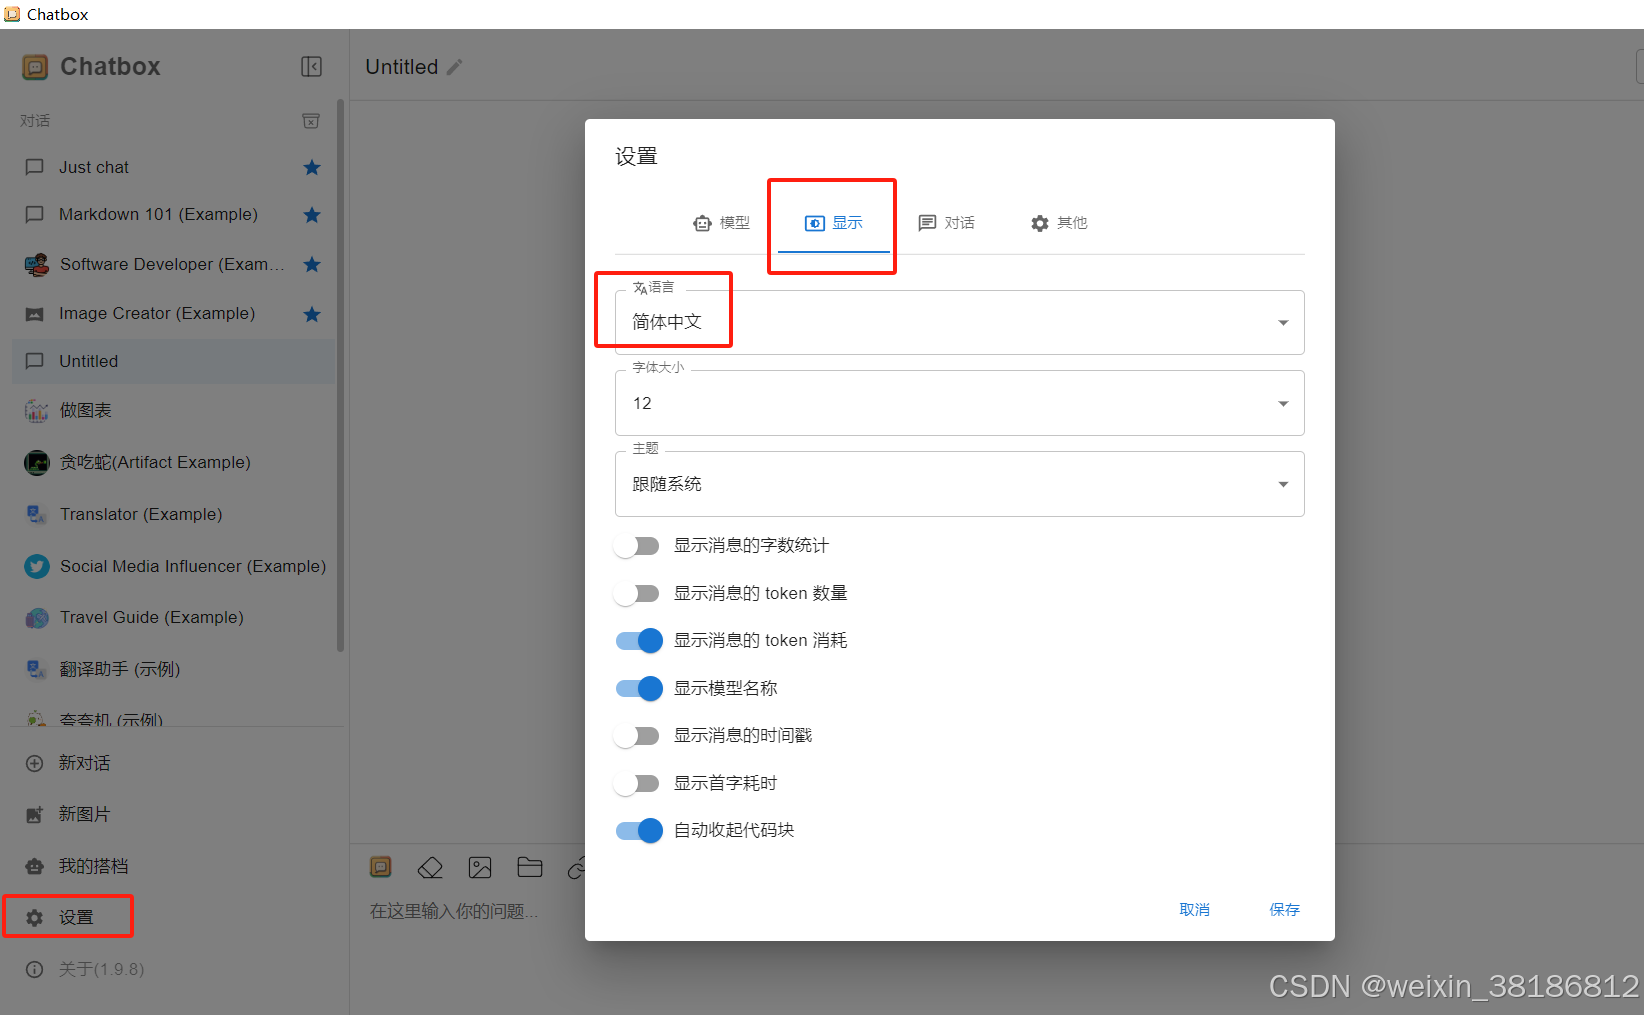Switch to the 对话 settings tab

click(x=946, y=223)
